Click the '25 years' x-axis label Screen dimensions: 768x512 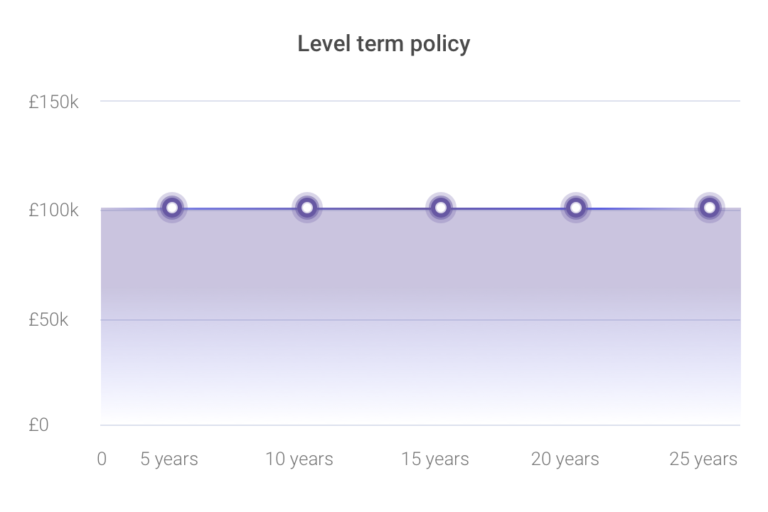[x=703, y=460]
